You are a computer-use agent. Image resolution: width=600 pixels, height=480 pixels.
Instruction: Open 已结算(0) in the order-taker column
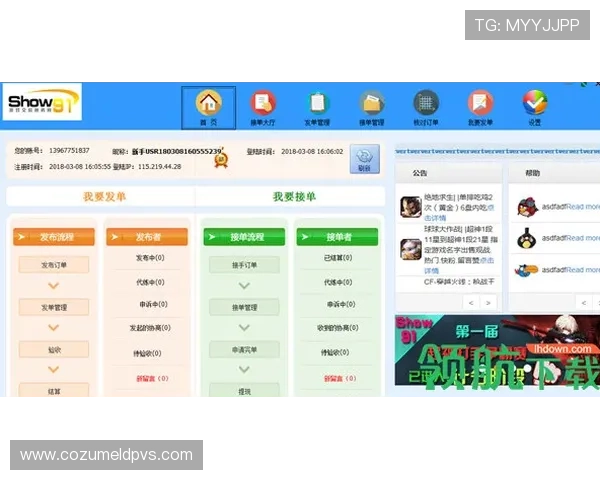click(x=338, y=258)
